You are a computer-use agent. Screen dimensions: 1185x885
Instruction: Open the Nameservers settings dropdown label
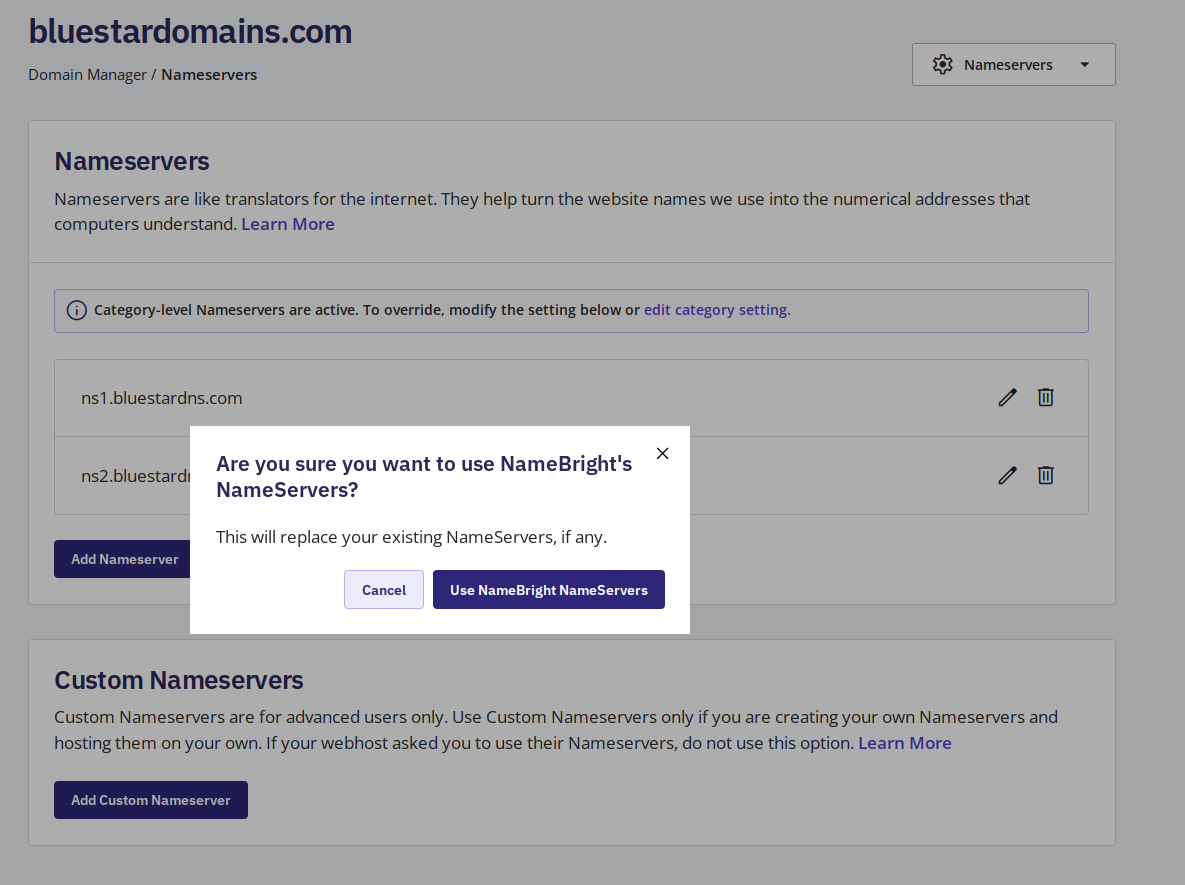1008,65
